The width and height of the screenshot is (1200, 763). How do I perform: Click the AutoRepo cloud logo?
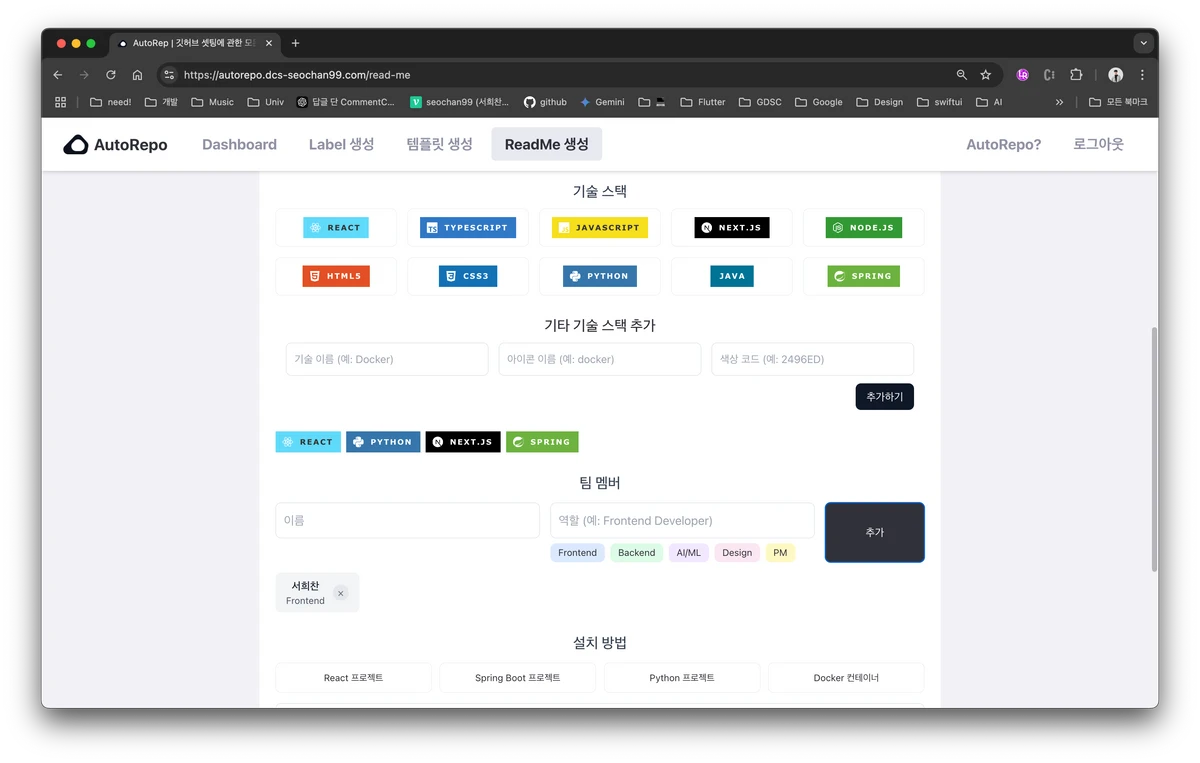(76, 145)
